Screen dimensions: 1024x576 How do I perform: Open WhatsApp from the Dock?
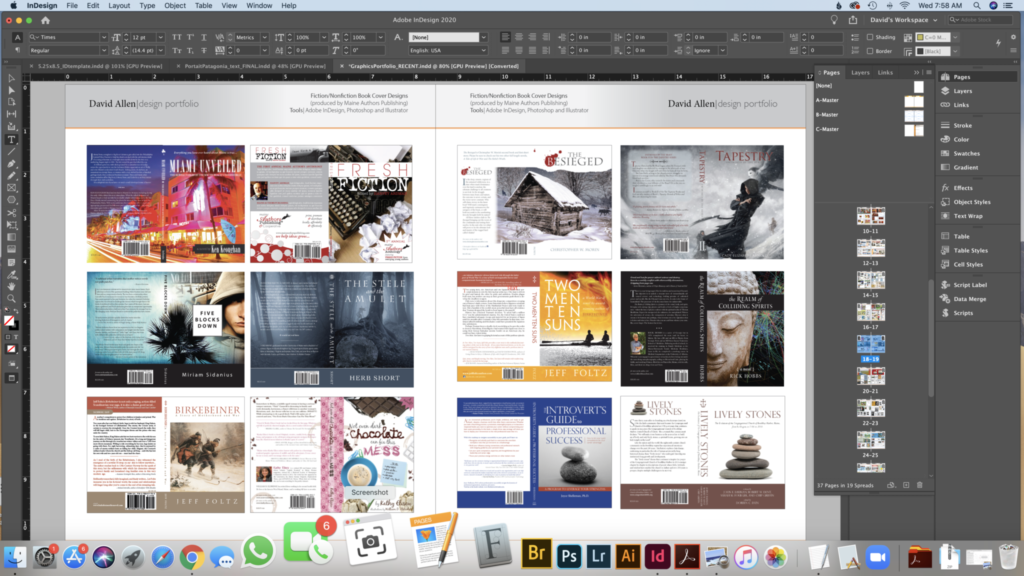coord(258,552)
